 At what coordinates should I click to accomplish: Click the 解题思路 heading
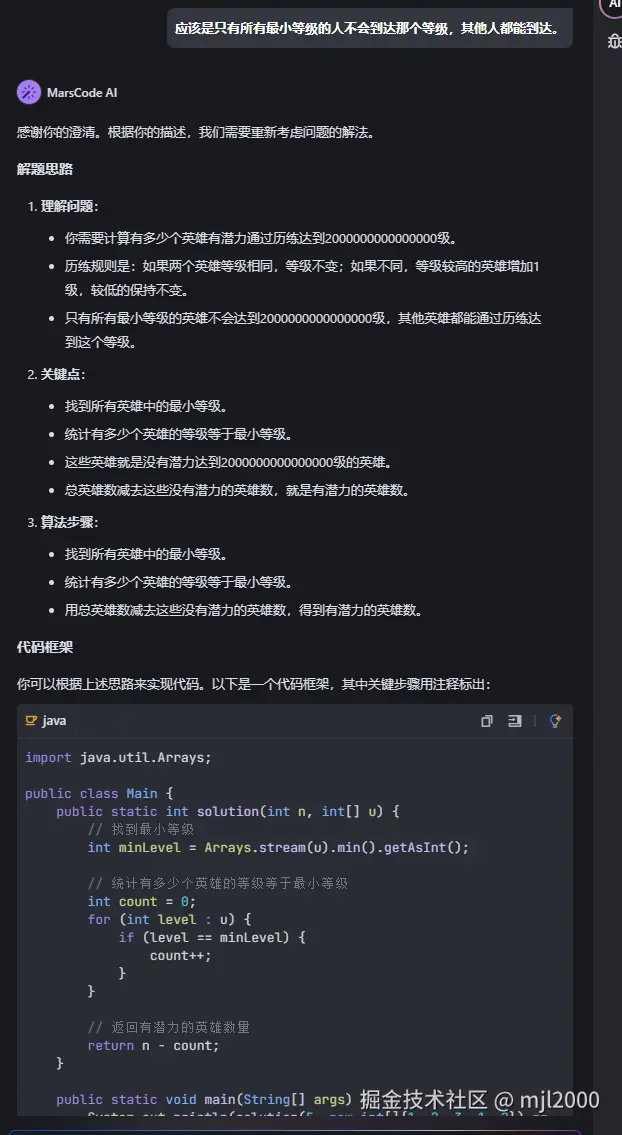[45, 169]
